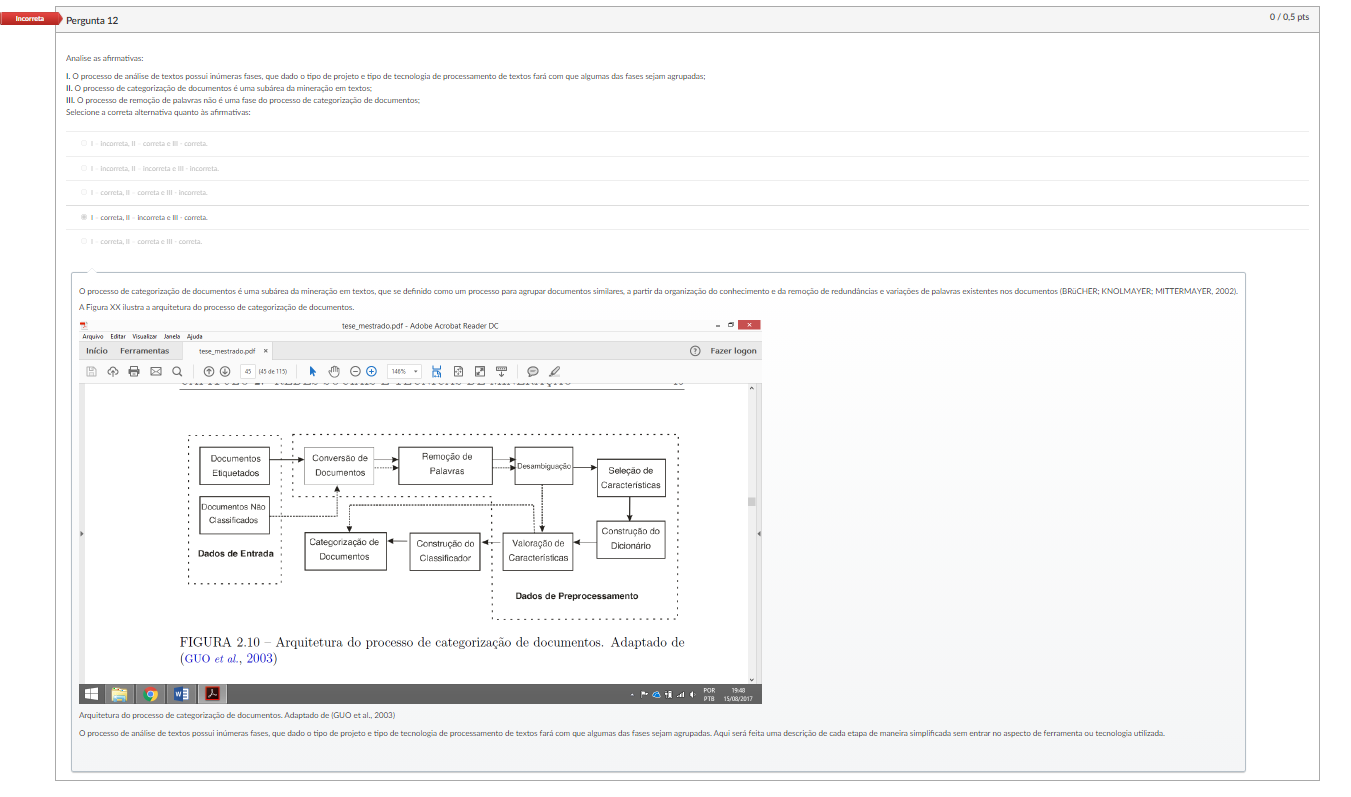Select option I incorreta, II correta, III correta
The height and width of the screenshot is (797, 1351).
84,144
